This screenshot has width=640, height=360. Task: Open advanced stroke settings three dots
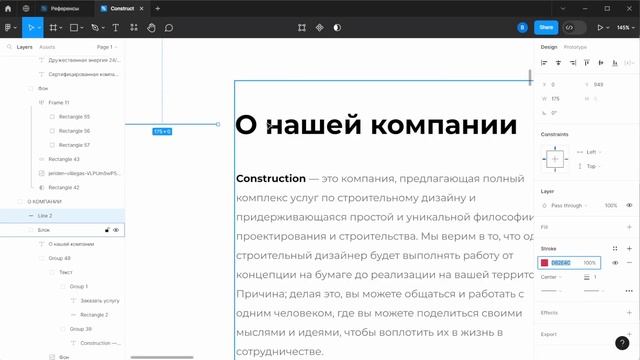pyautogui.click(x=629, y=291)
